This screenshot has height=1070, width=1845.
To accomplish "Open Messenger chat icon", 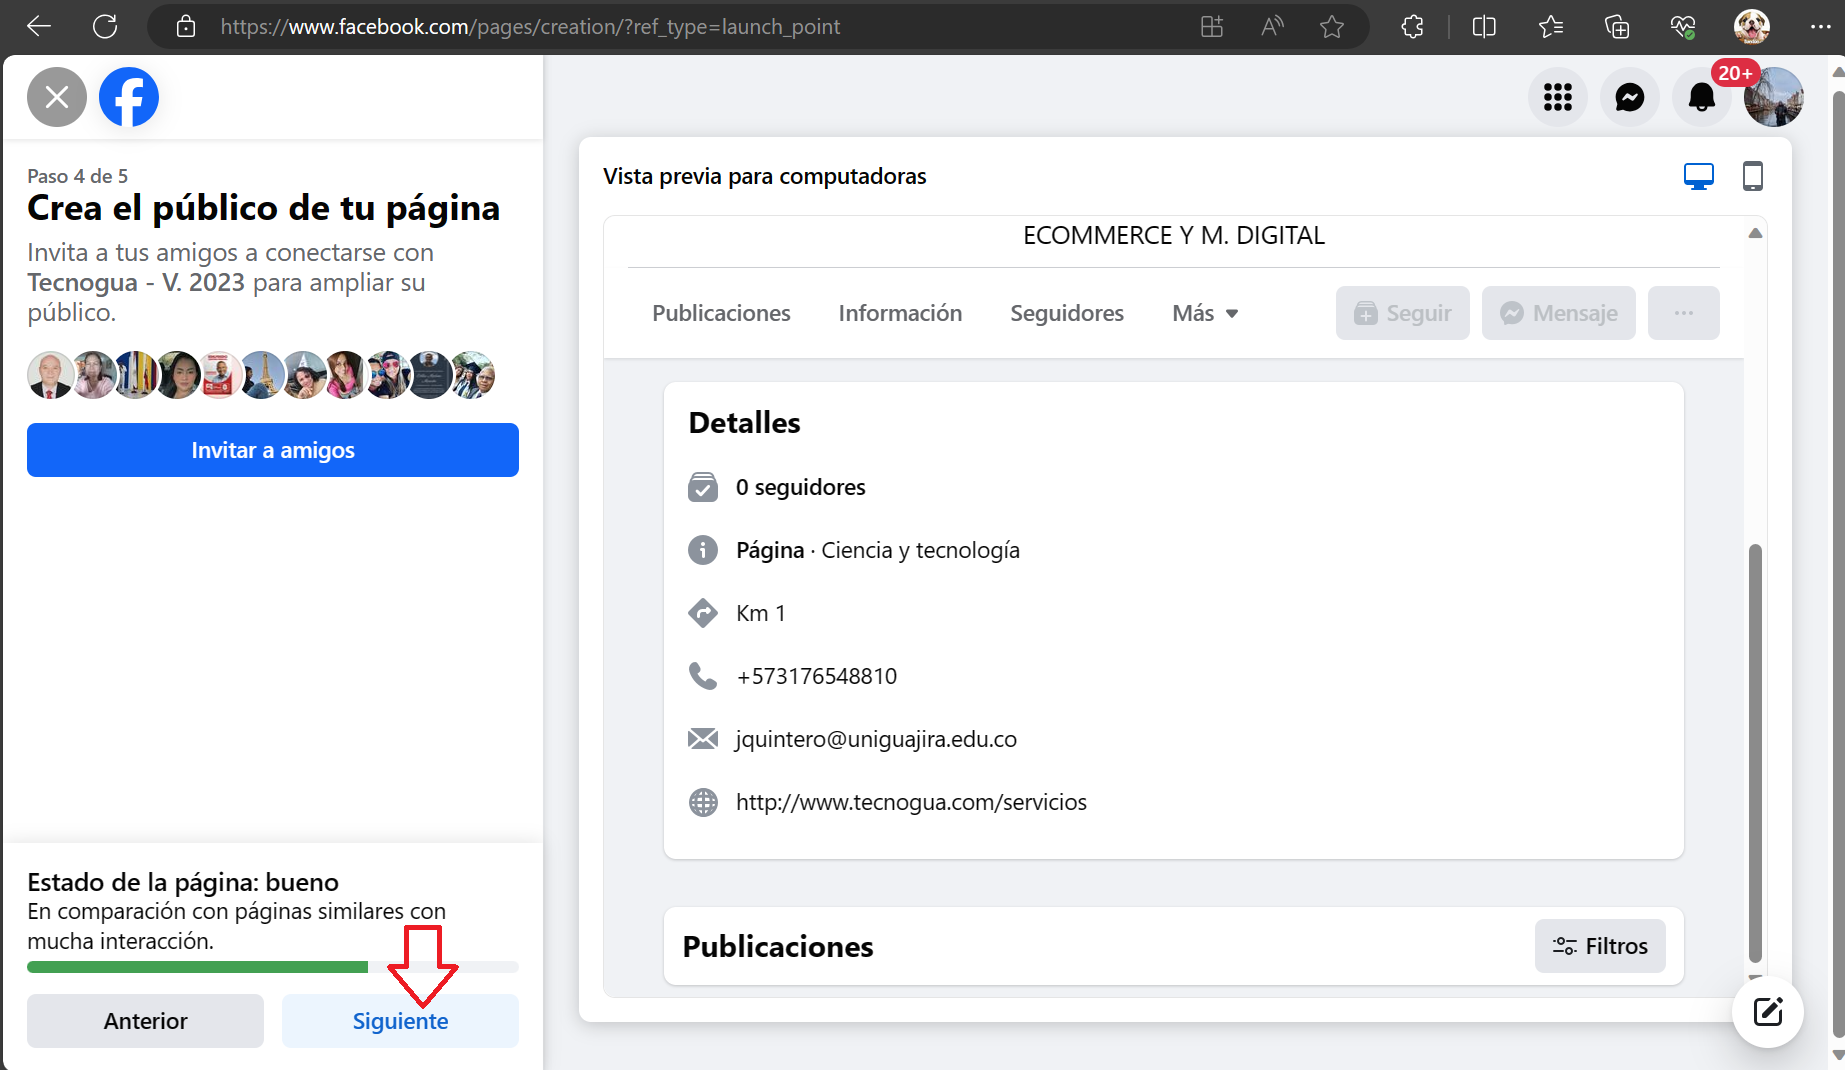I will tap(1629, 97).
